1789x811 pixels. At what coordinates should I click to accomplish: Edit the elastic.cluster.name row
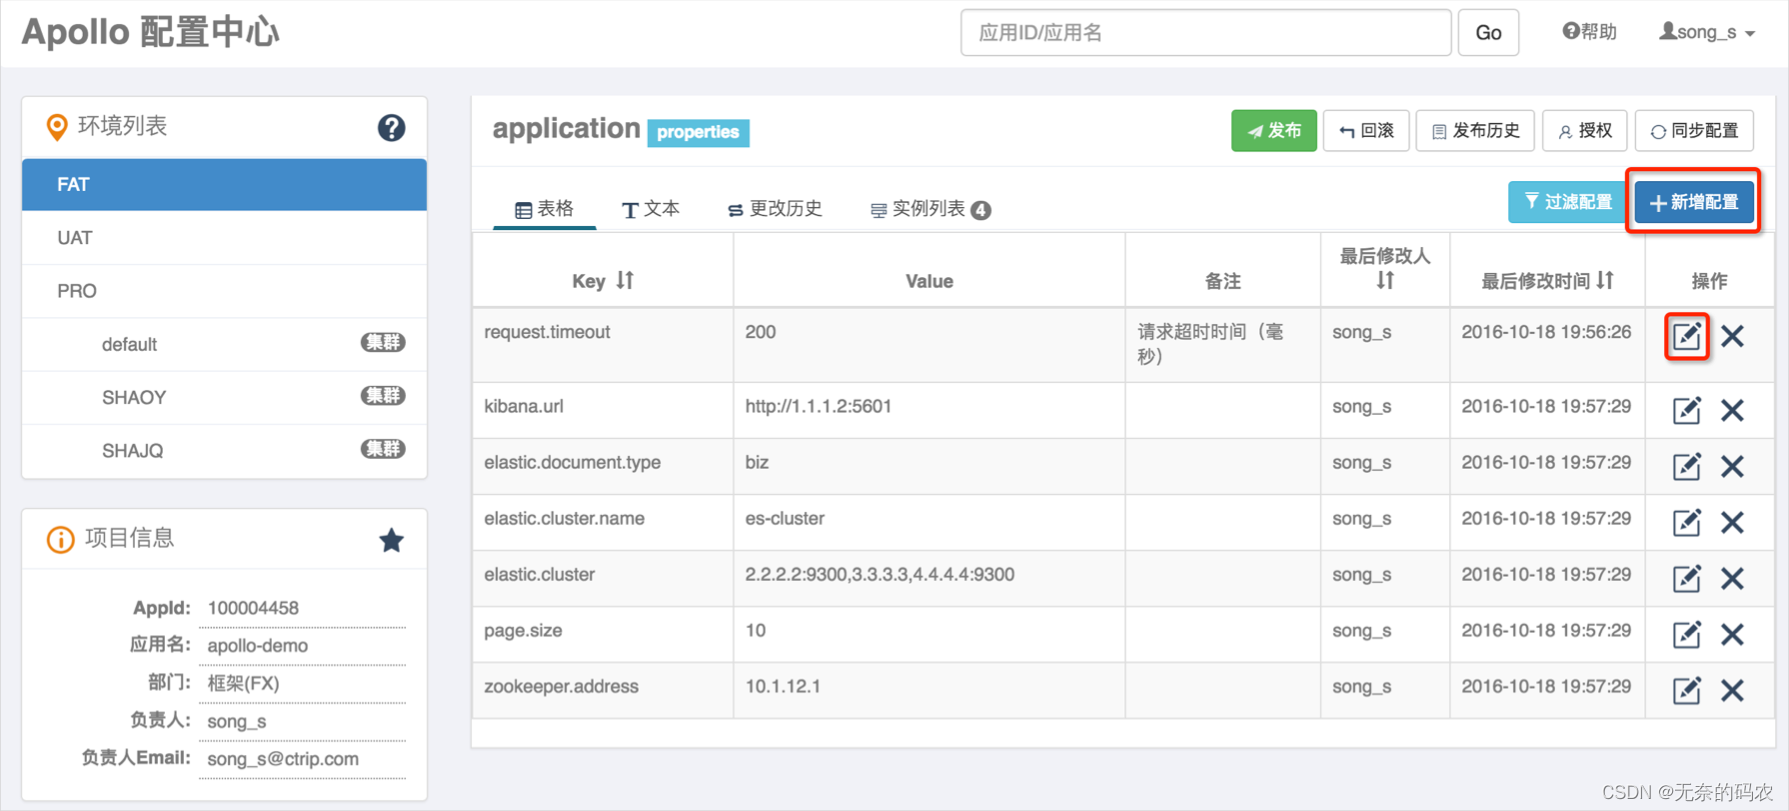click(x=1686, y=522)
